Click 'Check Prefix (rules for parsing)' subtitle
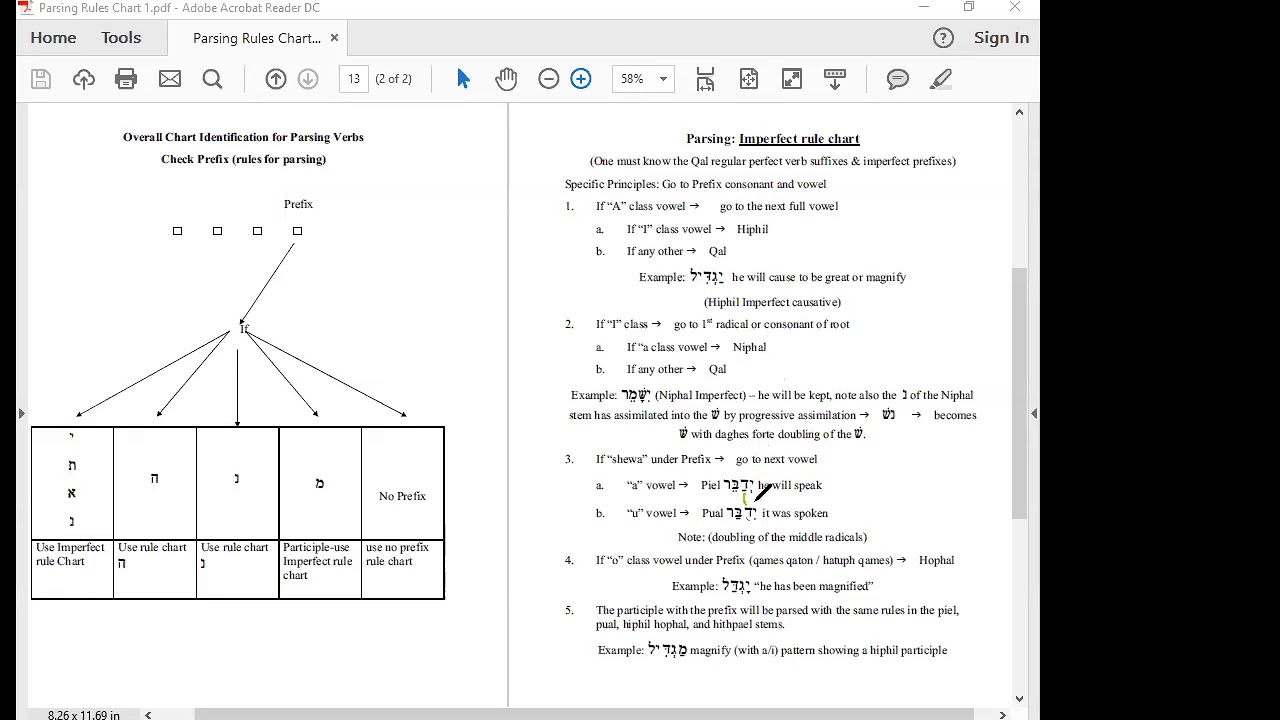 point(243,159)
